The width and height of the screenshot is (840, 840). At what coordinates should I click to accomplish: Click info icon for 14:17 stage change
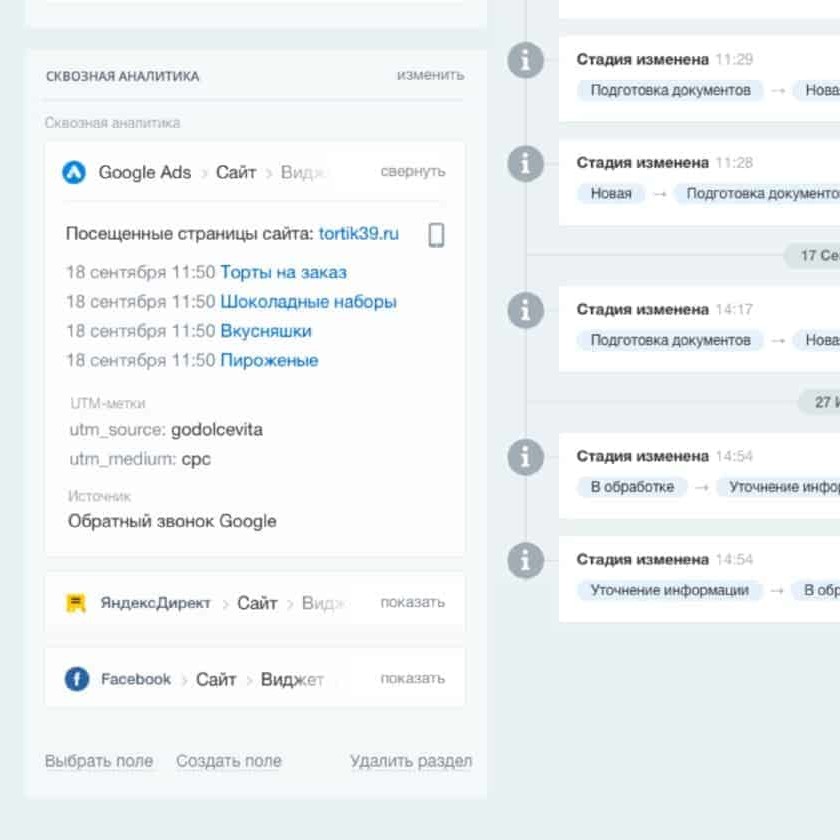[x=526, y=310]
